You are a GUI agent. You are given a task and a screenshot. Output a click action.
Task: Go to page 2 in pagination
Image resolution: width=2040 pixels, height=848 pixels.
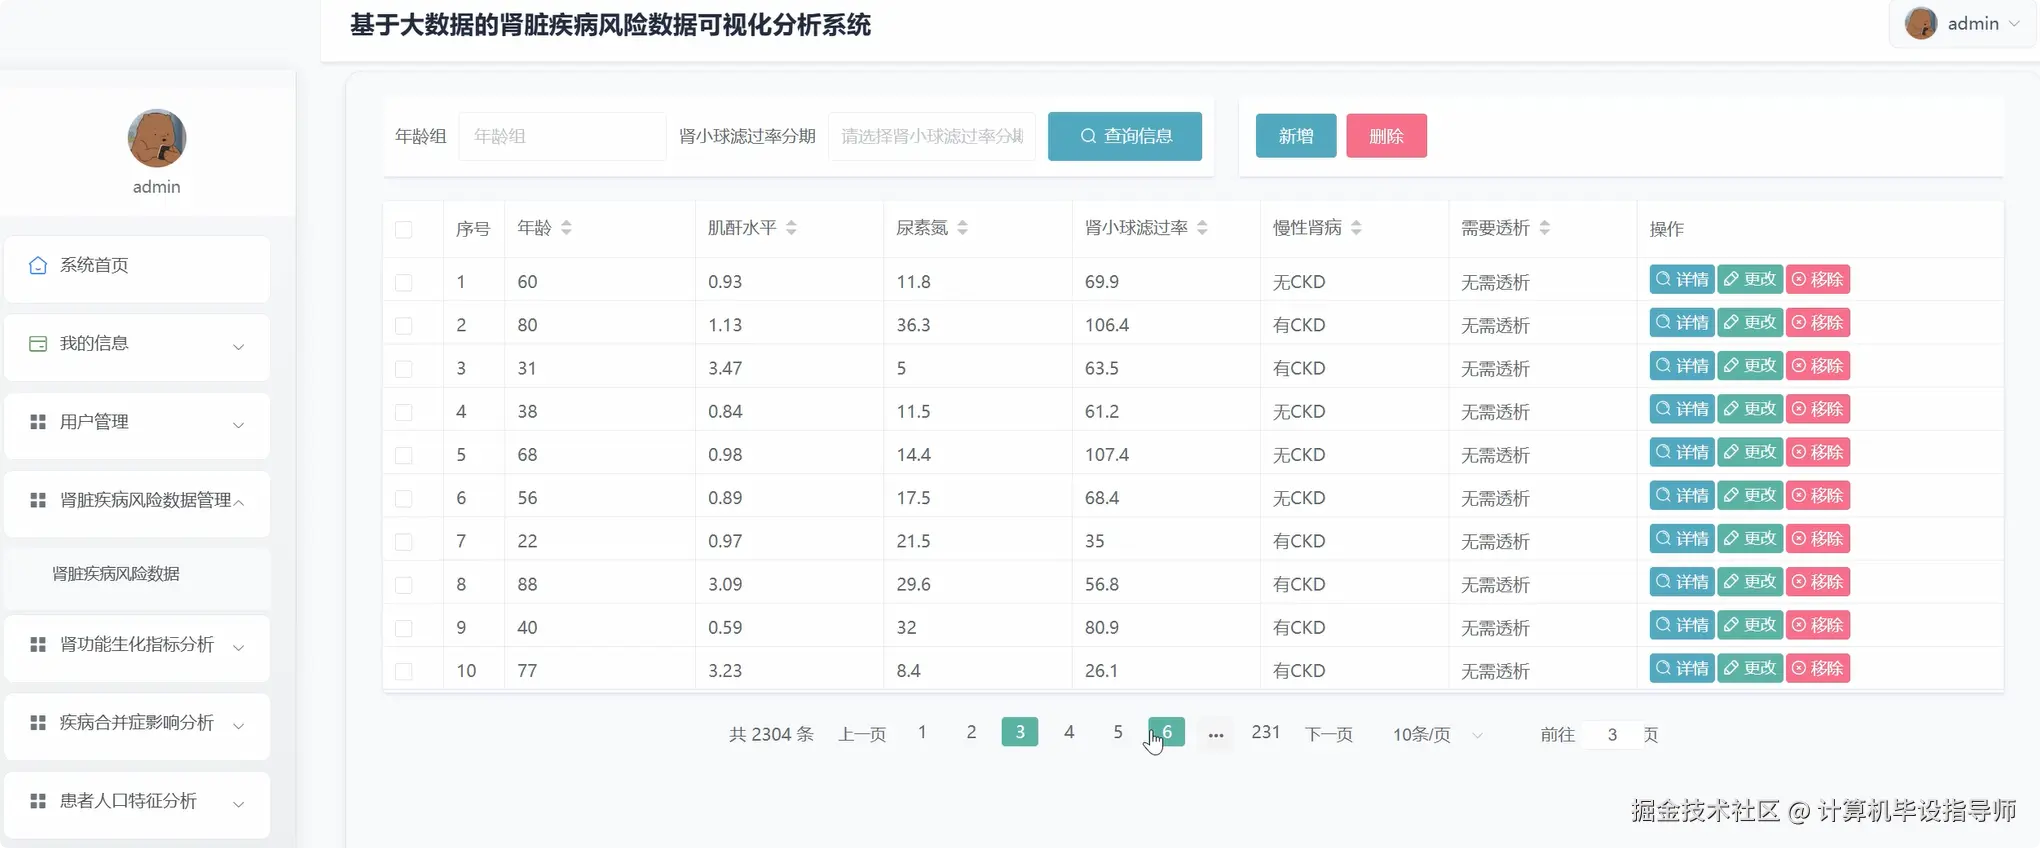point(971,732)
